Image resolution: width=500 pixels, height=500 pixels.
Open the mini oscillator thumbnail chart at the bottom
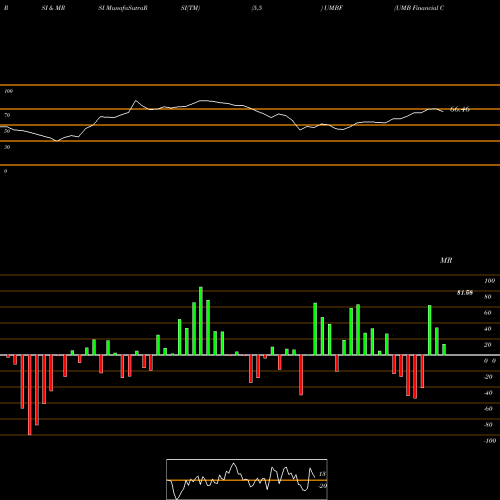tap(247, 479)
